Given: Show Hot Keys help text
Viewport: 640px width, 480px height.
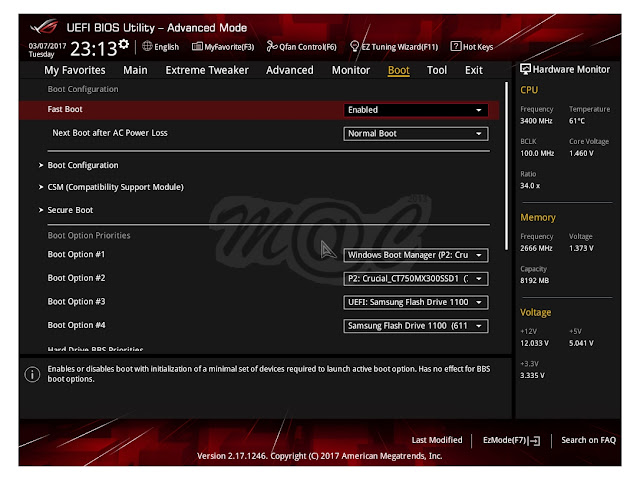Looking at the screenshot, I should coord(478,47).
